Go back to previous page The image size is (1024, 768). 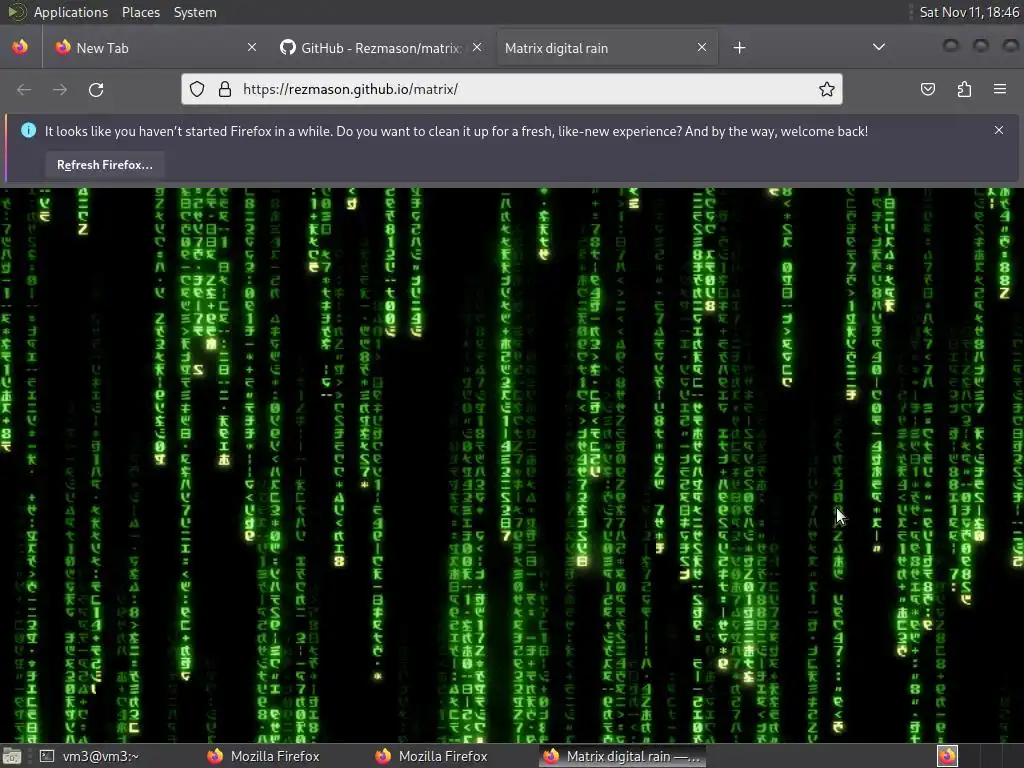[x=24, y=89]
